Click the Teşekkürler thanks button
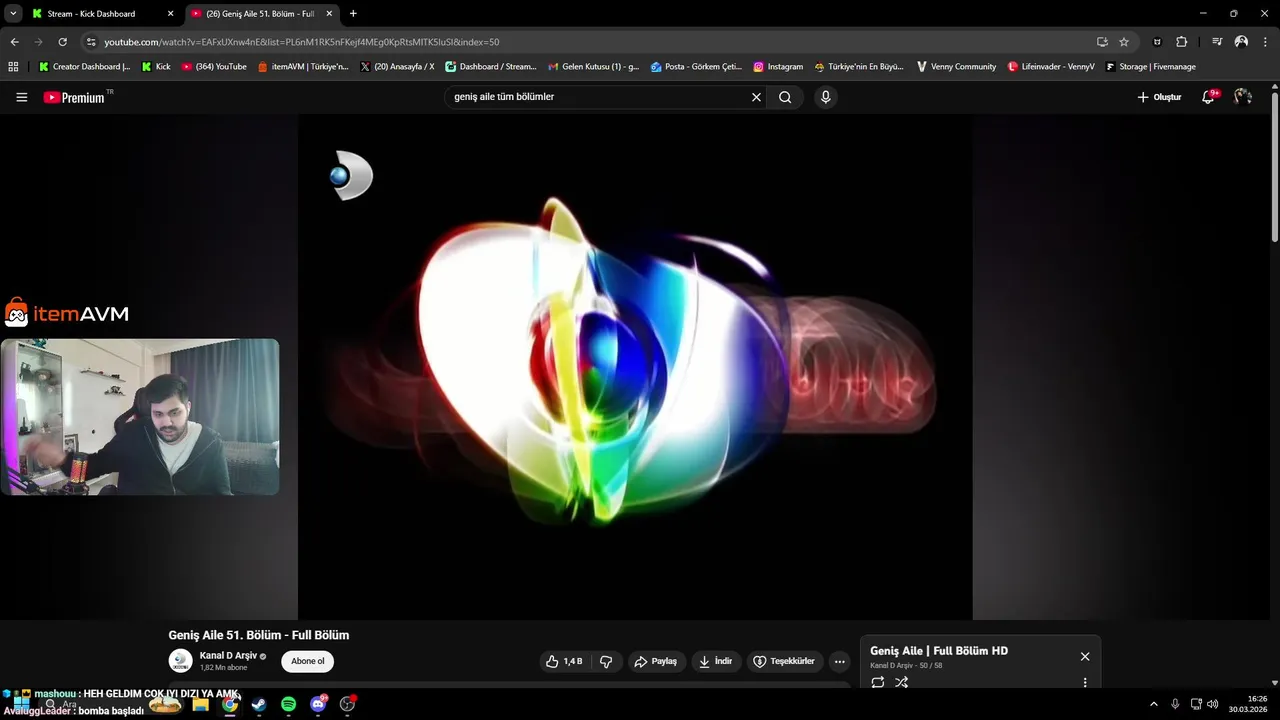This screenshot has width=1280, height=720. tap(785, 661)
